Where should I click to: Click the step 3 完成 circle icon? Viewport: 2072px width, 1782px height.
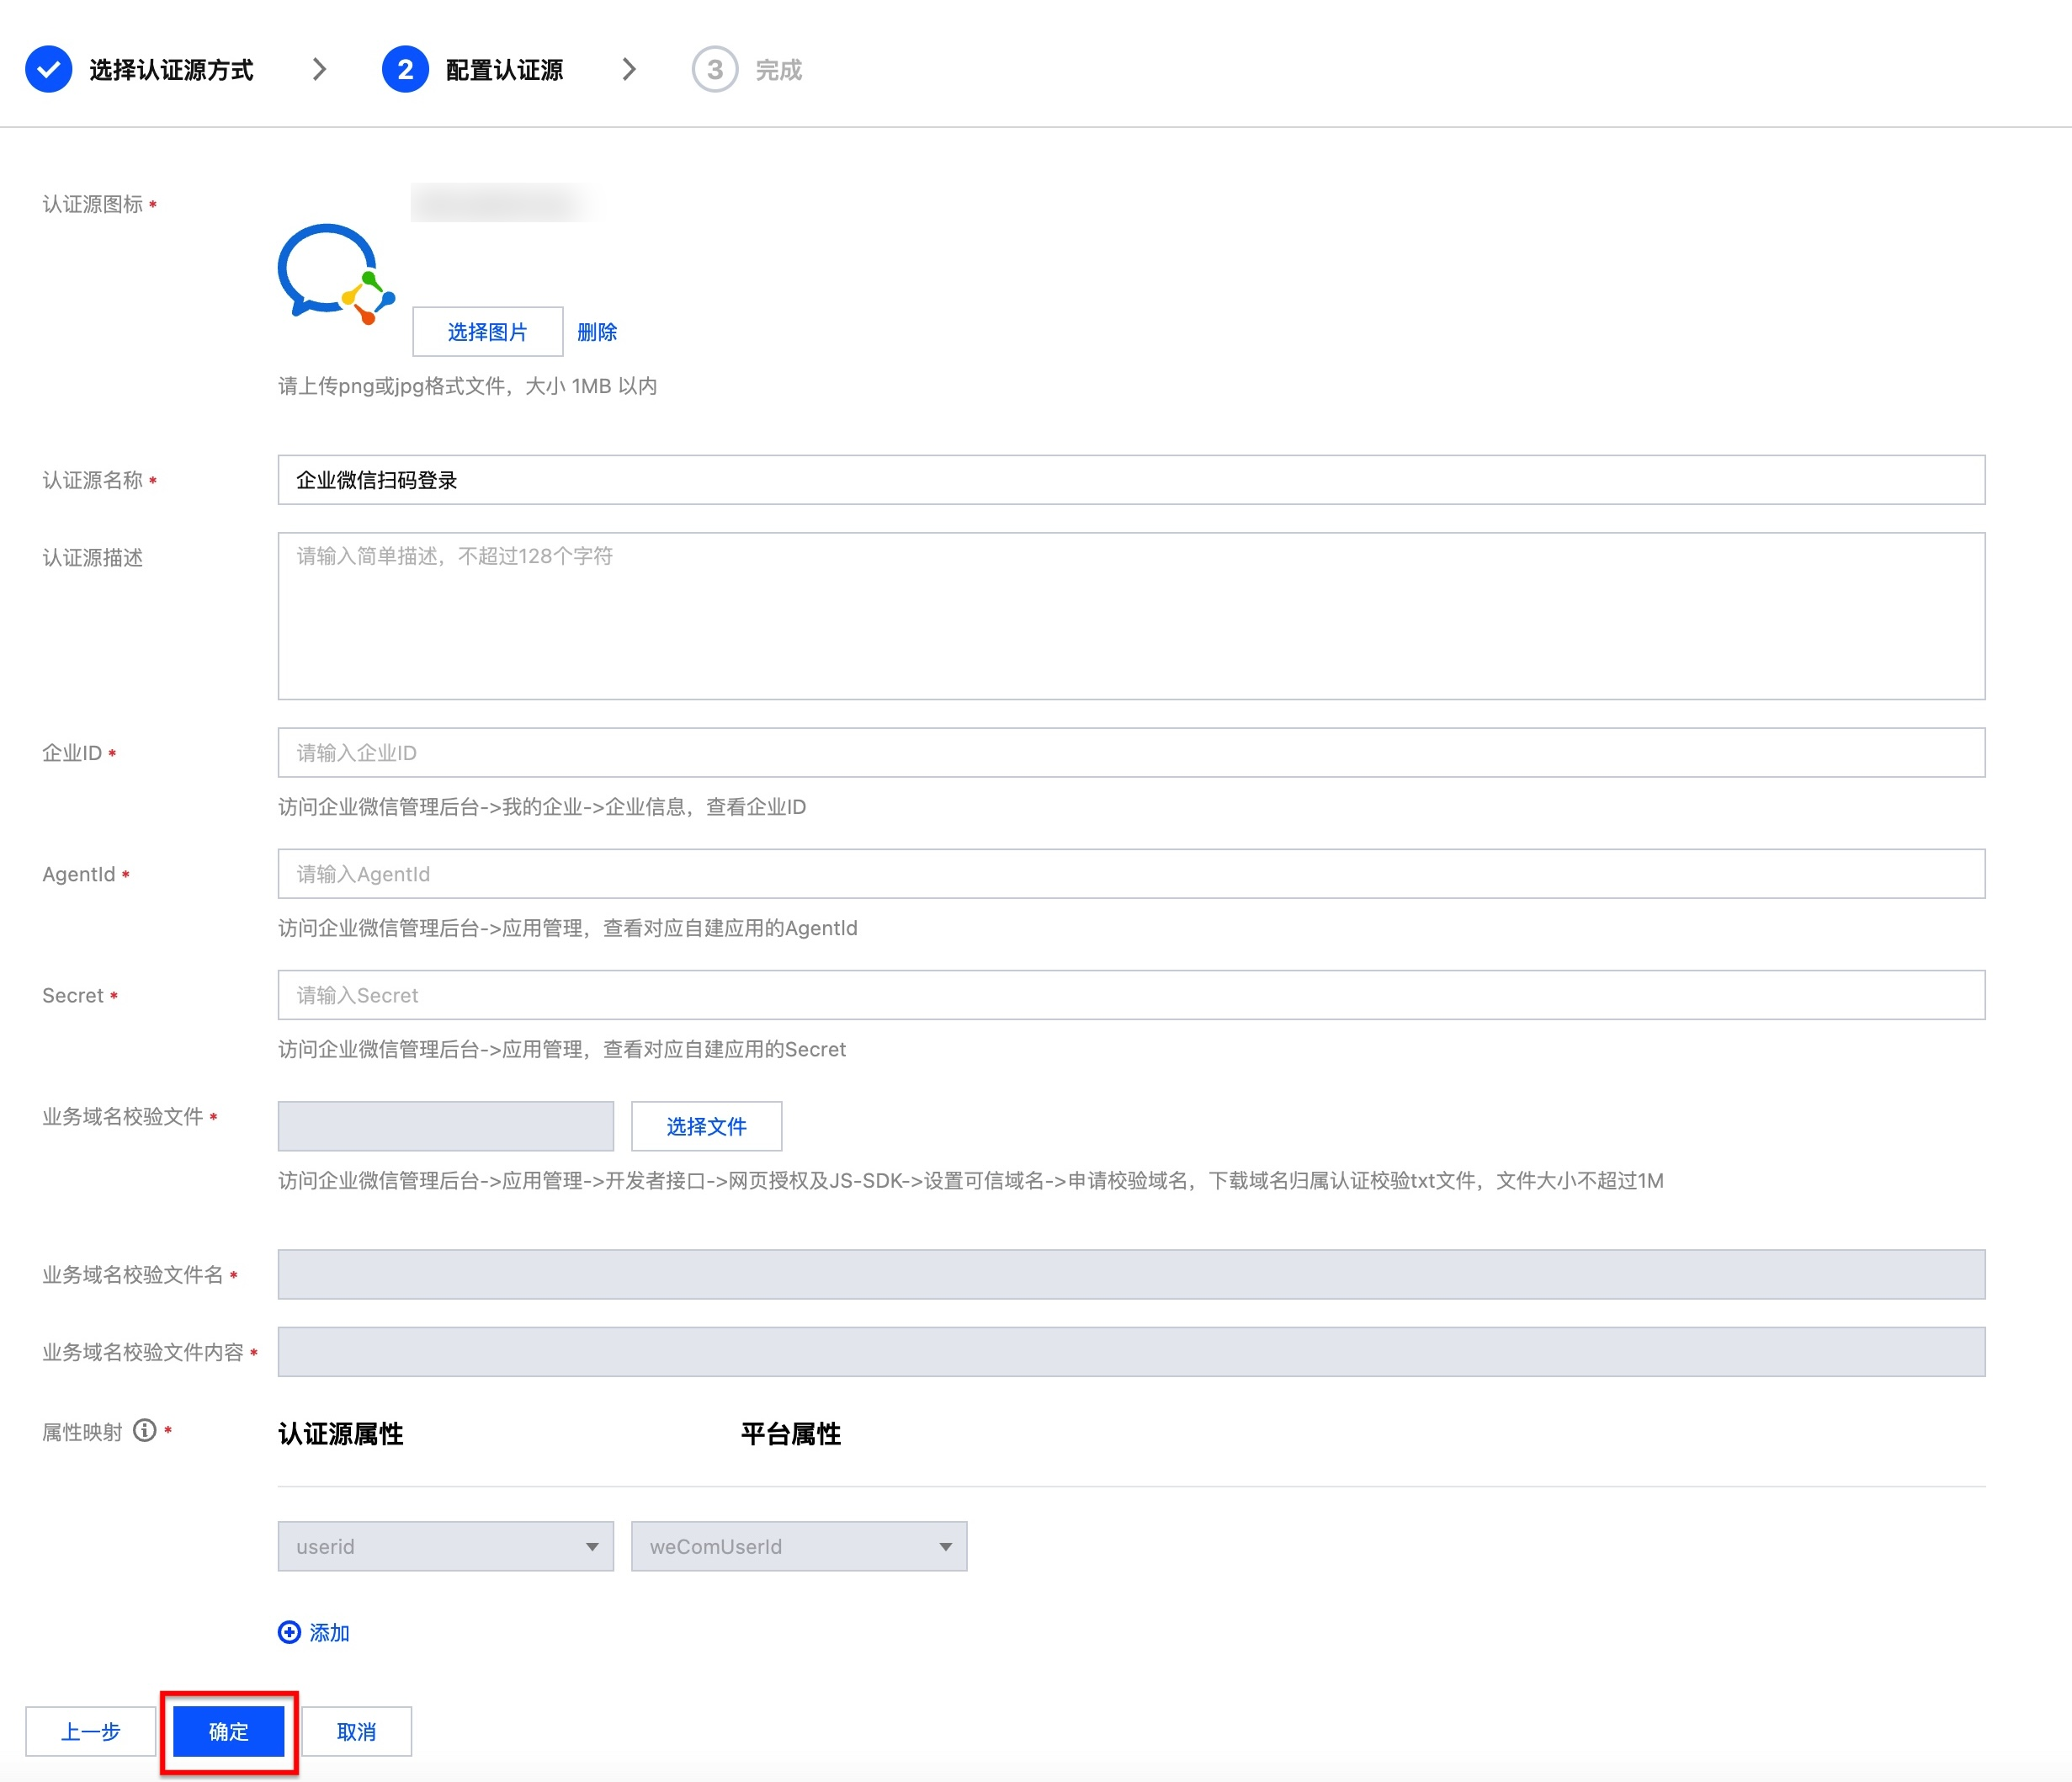(714, 70)
